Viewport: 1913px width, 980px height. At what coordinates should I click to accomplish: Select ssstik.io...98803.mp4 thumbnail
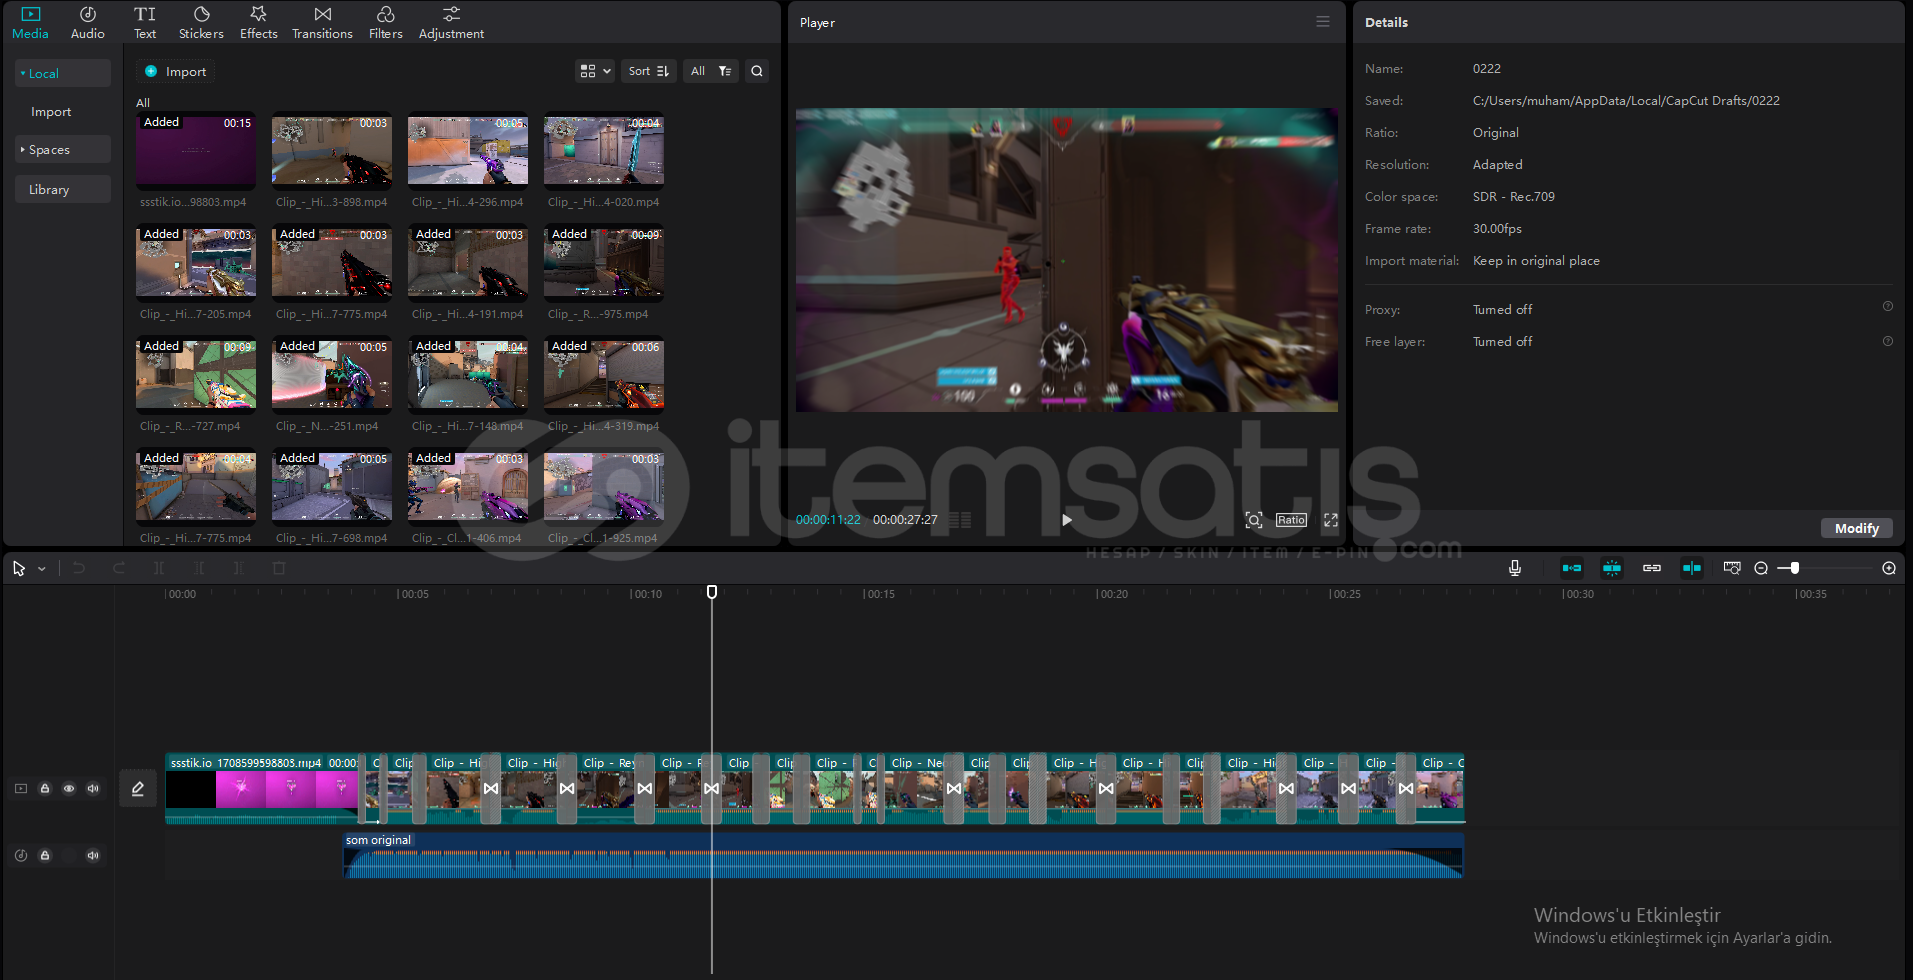click(196, 150)
